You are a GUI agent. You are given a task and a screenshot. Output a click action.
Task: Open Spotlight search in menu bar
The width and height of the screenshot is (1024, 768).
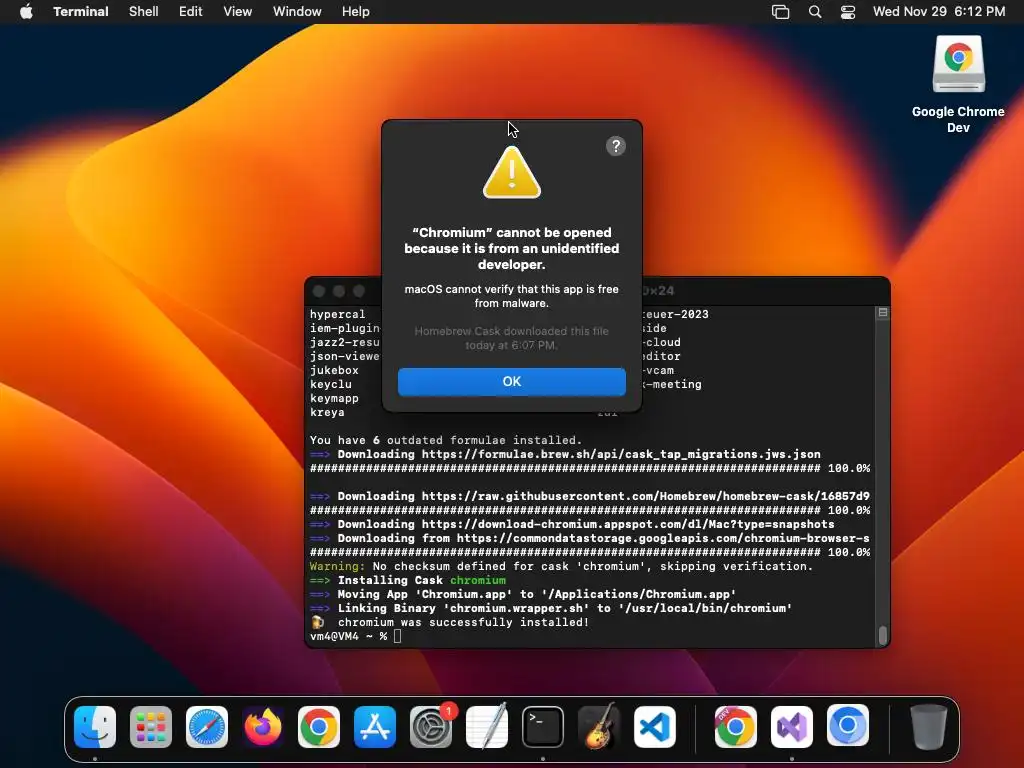coord(815,12)
